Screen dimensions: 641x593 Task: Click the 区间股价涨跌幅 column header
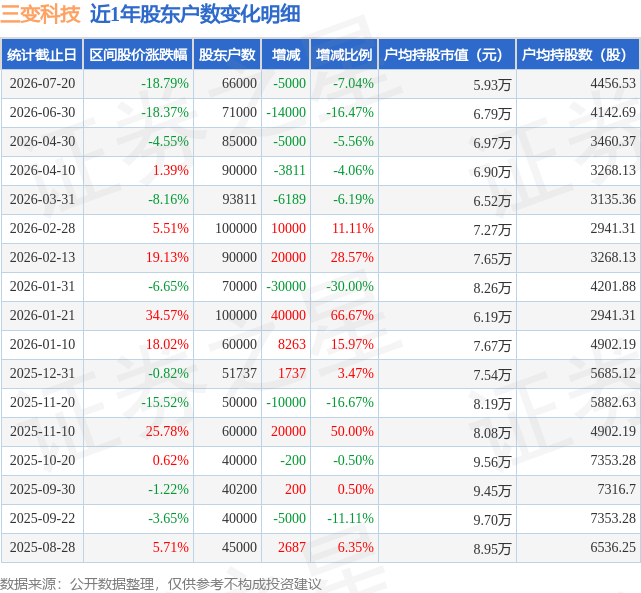(x=138, y=54)
